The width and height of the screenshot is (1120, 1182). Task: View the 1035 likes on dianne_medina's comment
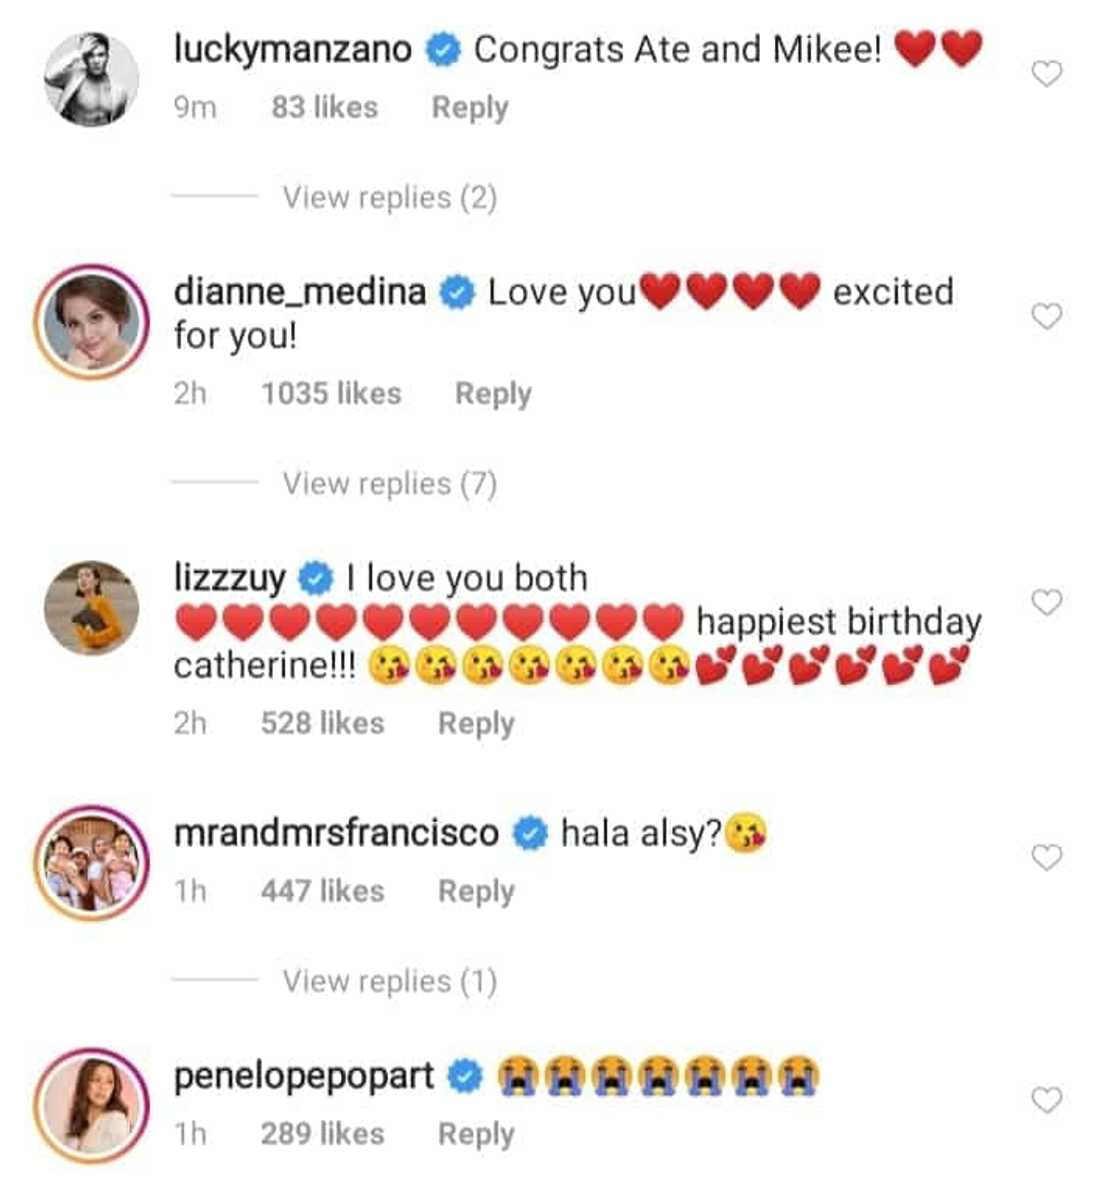coord(331,394)
